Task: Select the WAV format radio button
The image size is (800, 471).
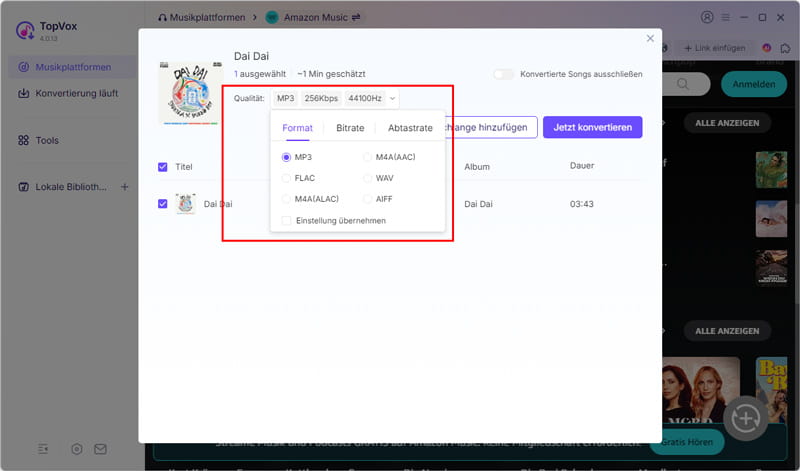Action: click(x=367, y=178)
